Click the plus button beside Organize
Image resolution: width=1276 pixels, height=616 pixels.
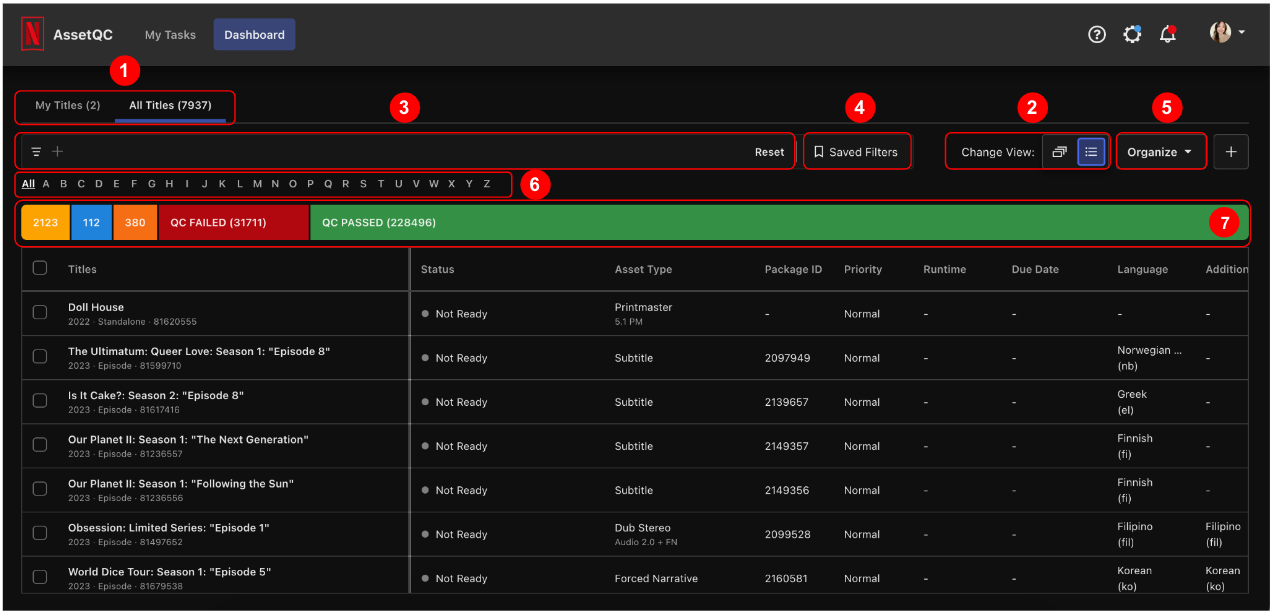[1231, 152]
